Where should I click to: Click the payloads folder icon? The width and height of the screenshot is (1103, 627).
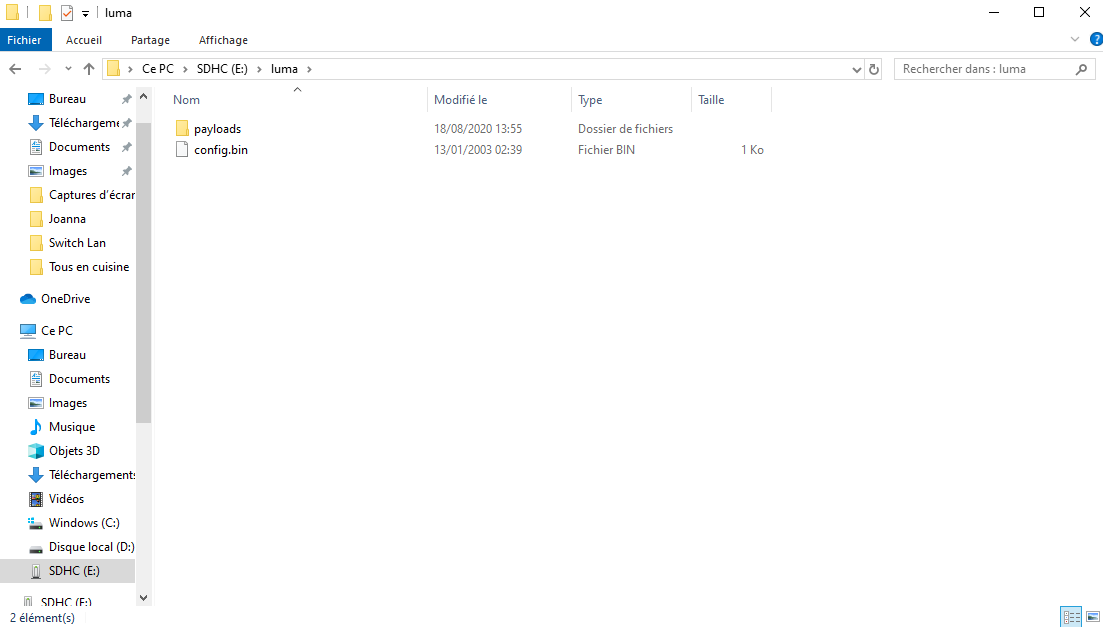coord(182,128)
